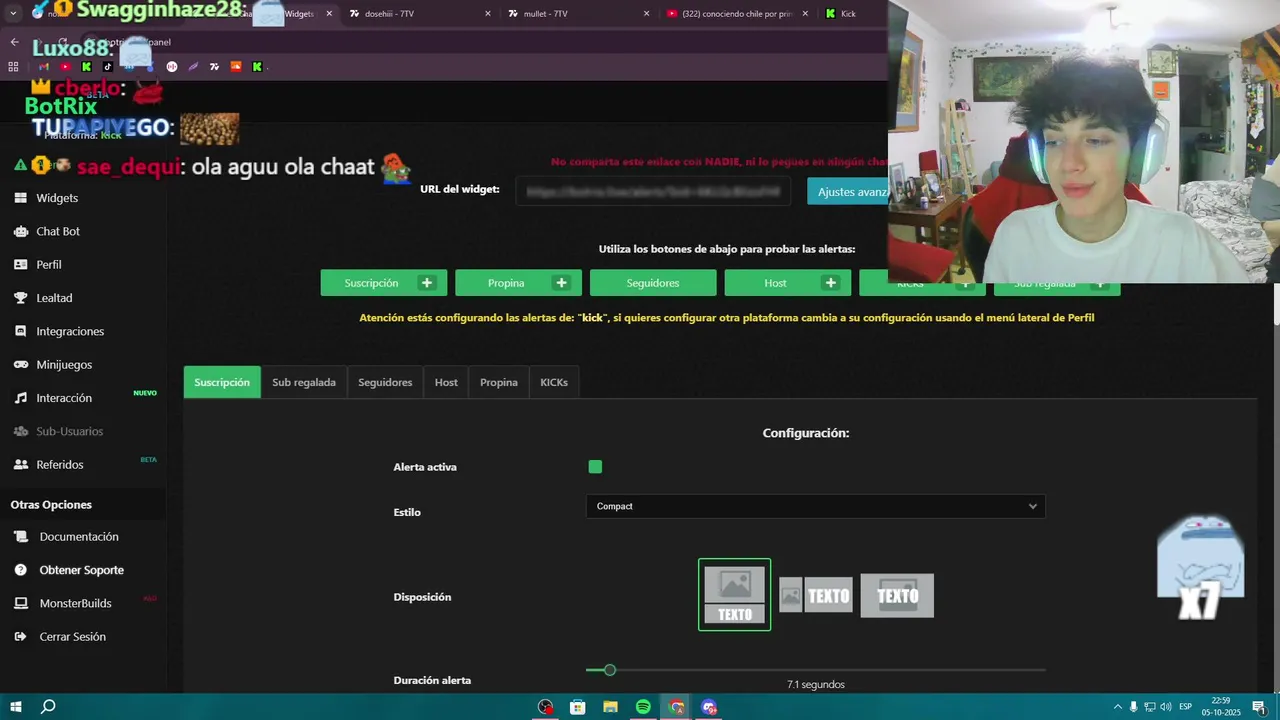This screenshot has height=720, width=1280.
Task: Click the Ajustes avanzados button
Action: pyautogui.click(x=848, y=192)
